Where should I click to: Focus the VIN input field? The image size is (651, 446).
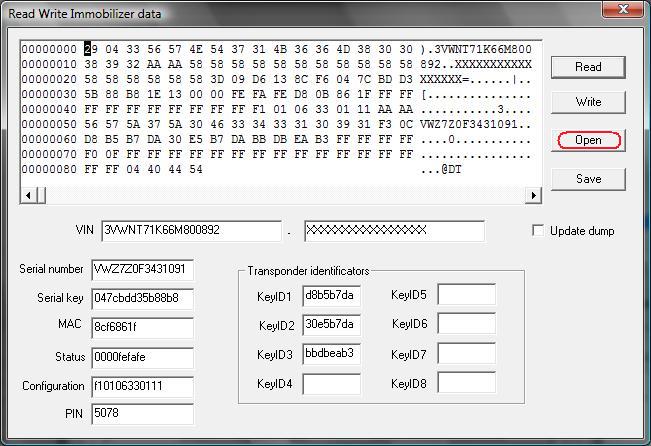[x=191, y=231]
